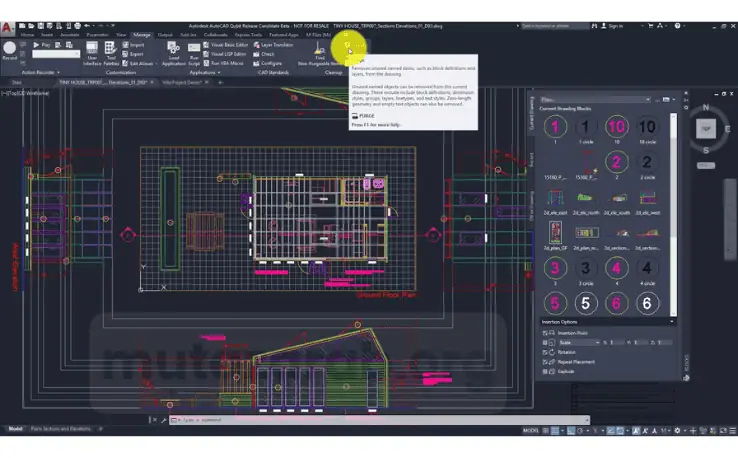This screenshot has height=458, width=738.
Task: Launch the Layer Translator tool
Action: coord(273,45)
